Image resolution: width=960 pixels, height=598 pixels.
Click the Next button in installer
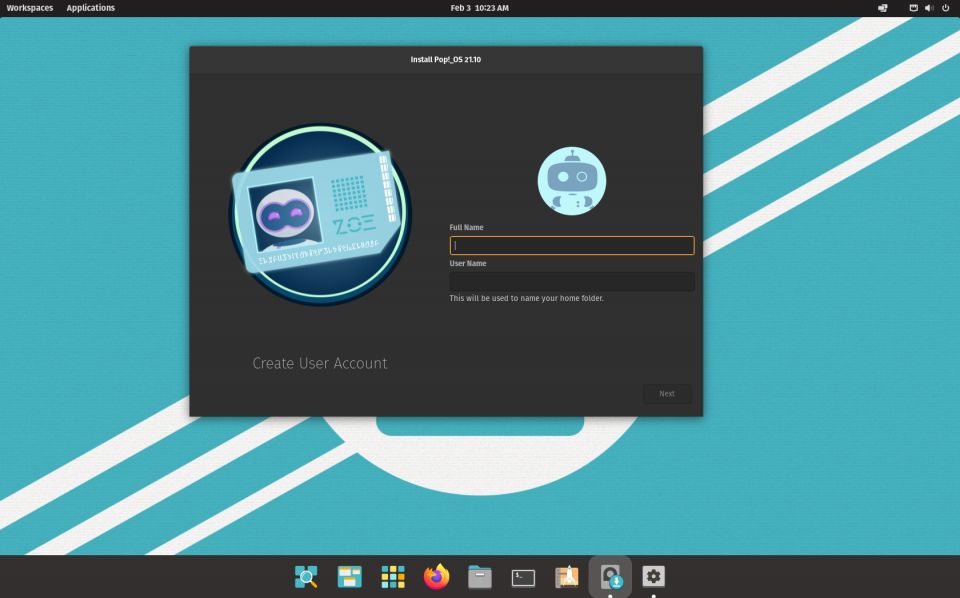pyautogui.click(x=667, y=394)
